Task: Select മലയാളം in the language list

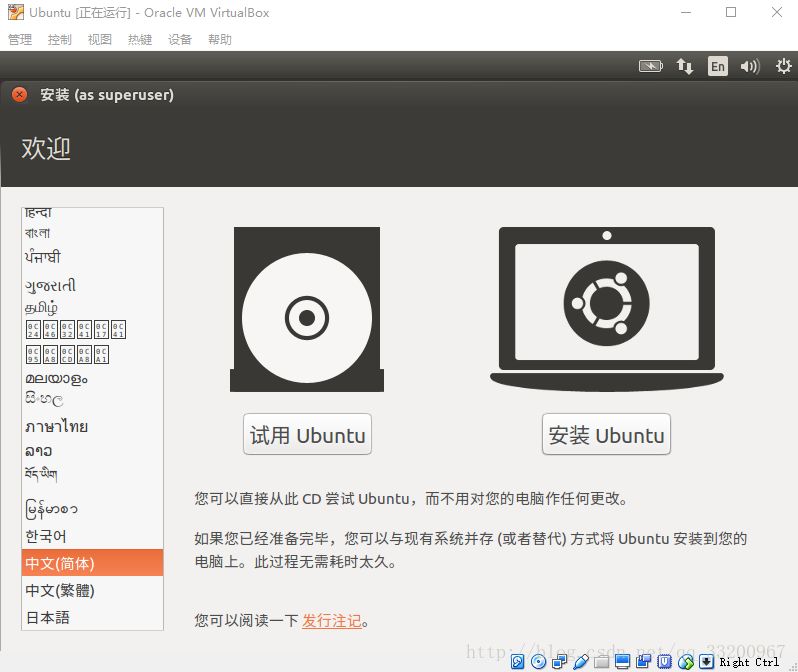Action: 92,378
